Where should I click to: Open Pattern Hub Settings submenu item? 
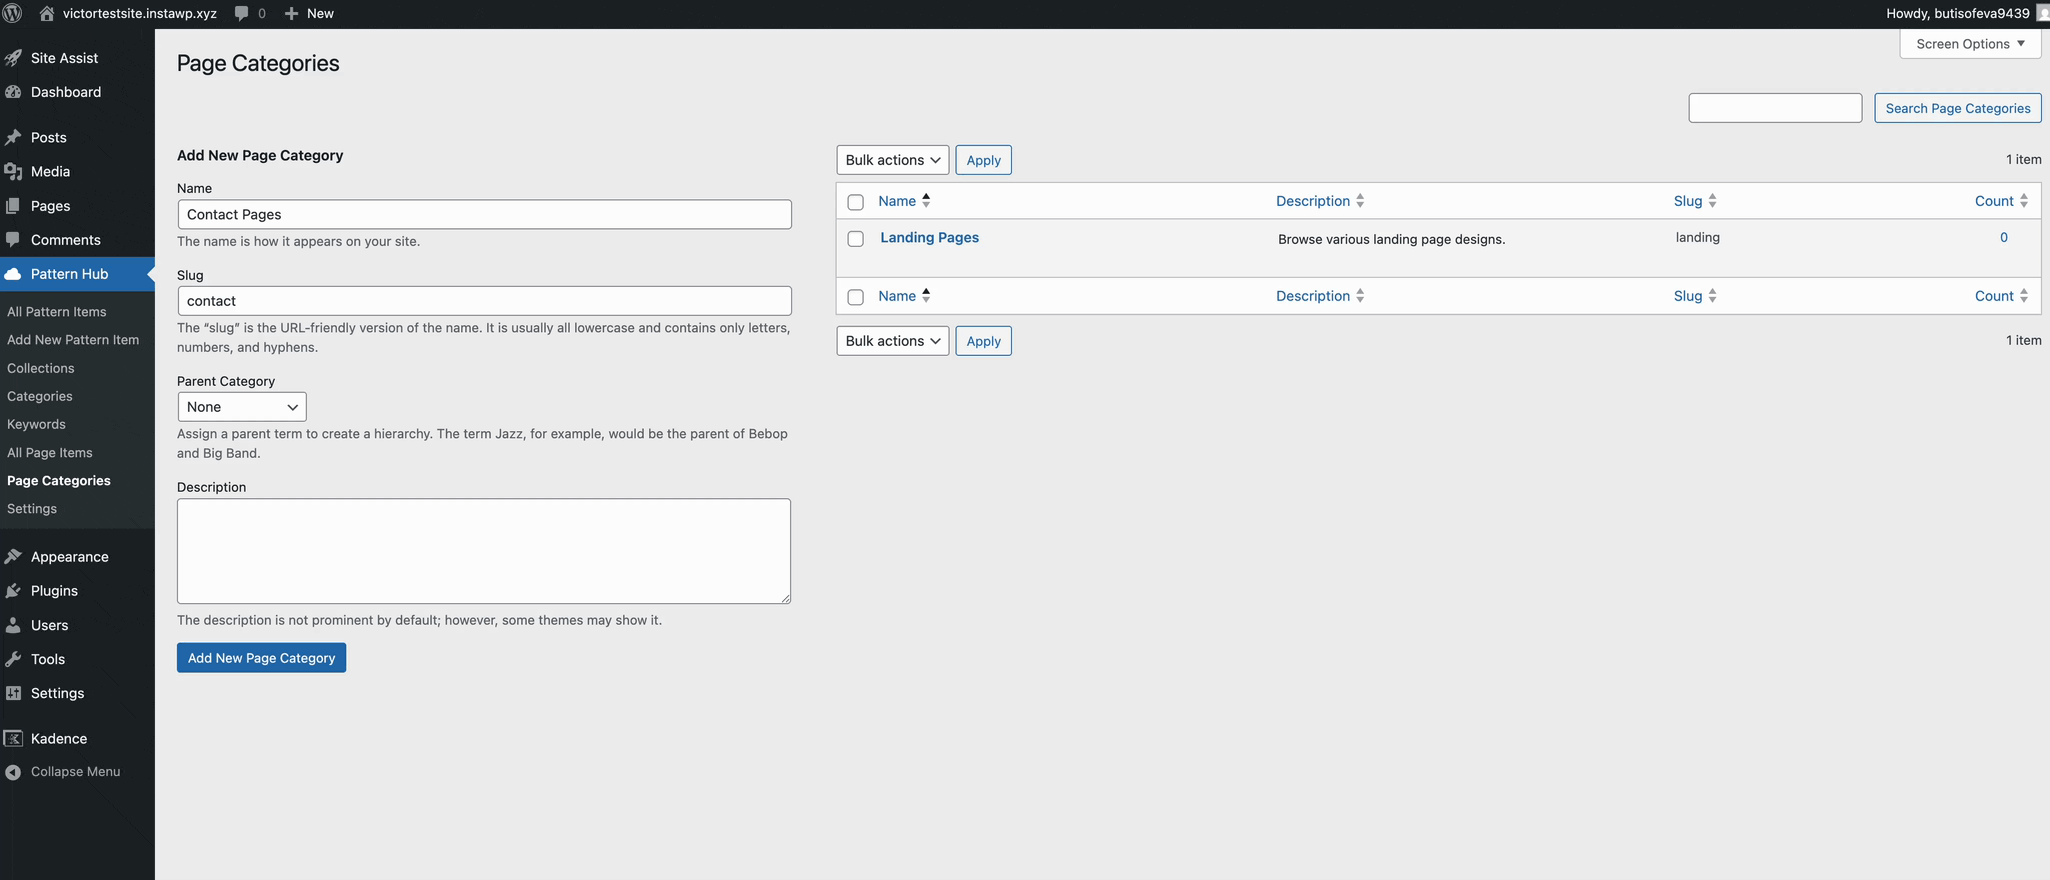tap(32, 509)
